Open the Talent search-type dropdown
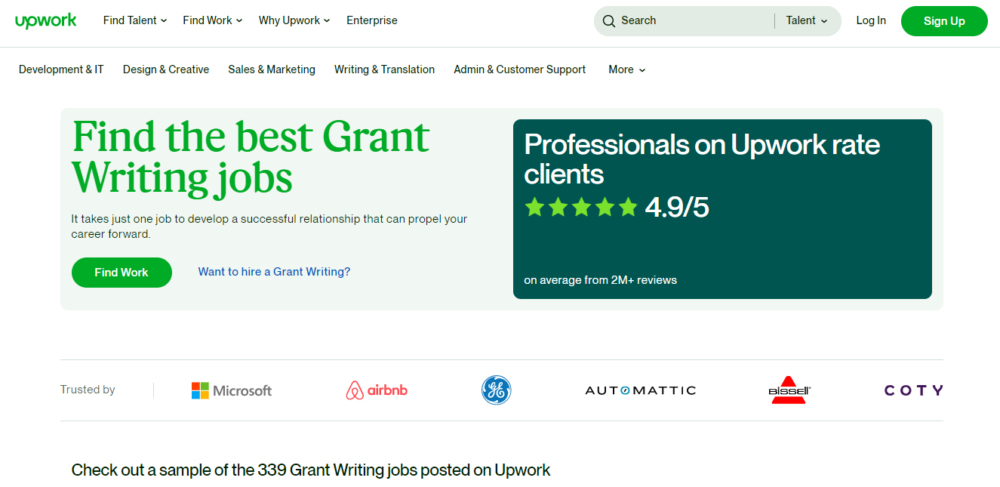This screenshot has height=487, width=1000. tap(807, 20)
